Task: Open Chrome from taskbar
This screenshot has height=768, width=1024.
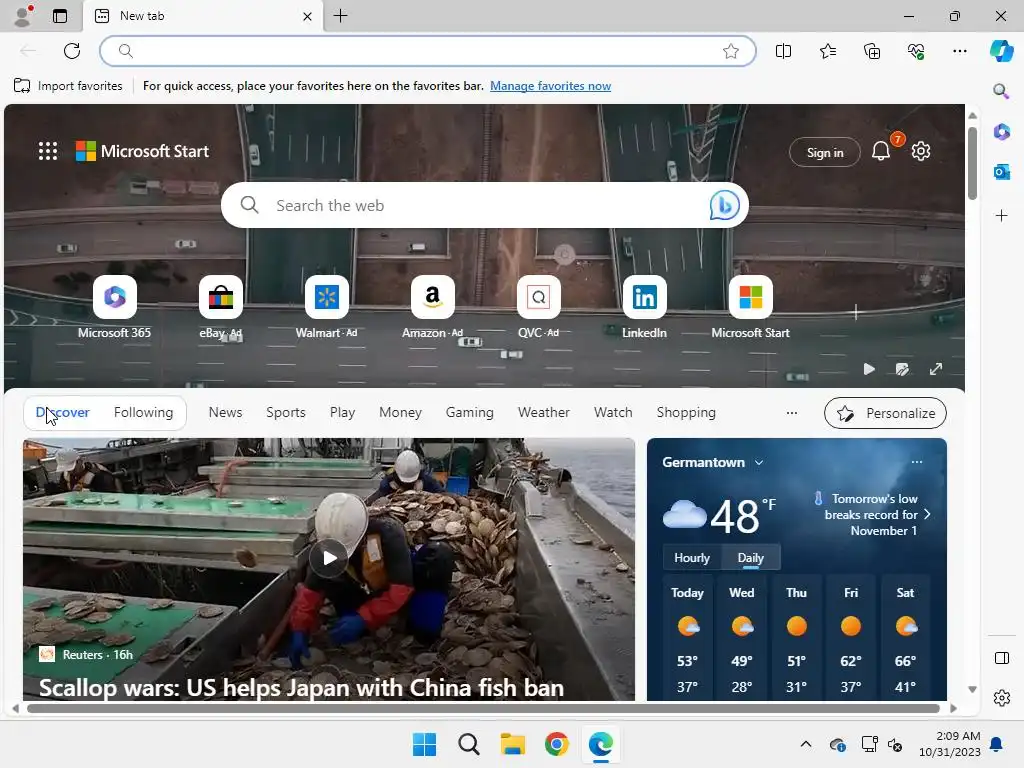Action: coord(556,744)
